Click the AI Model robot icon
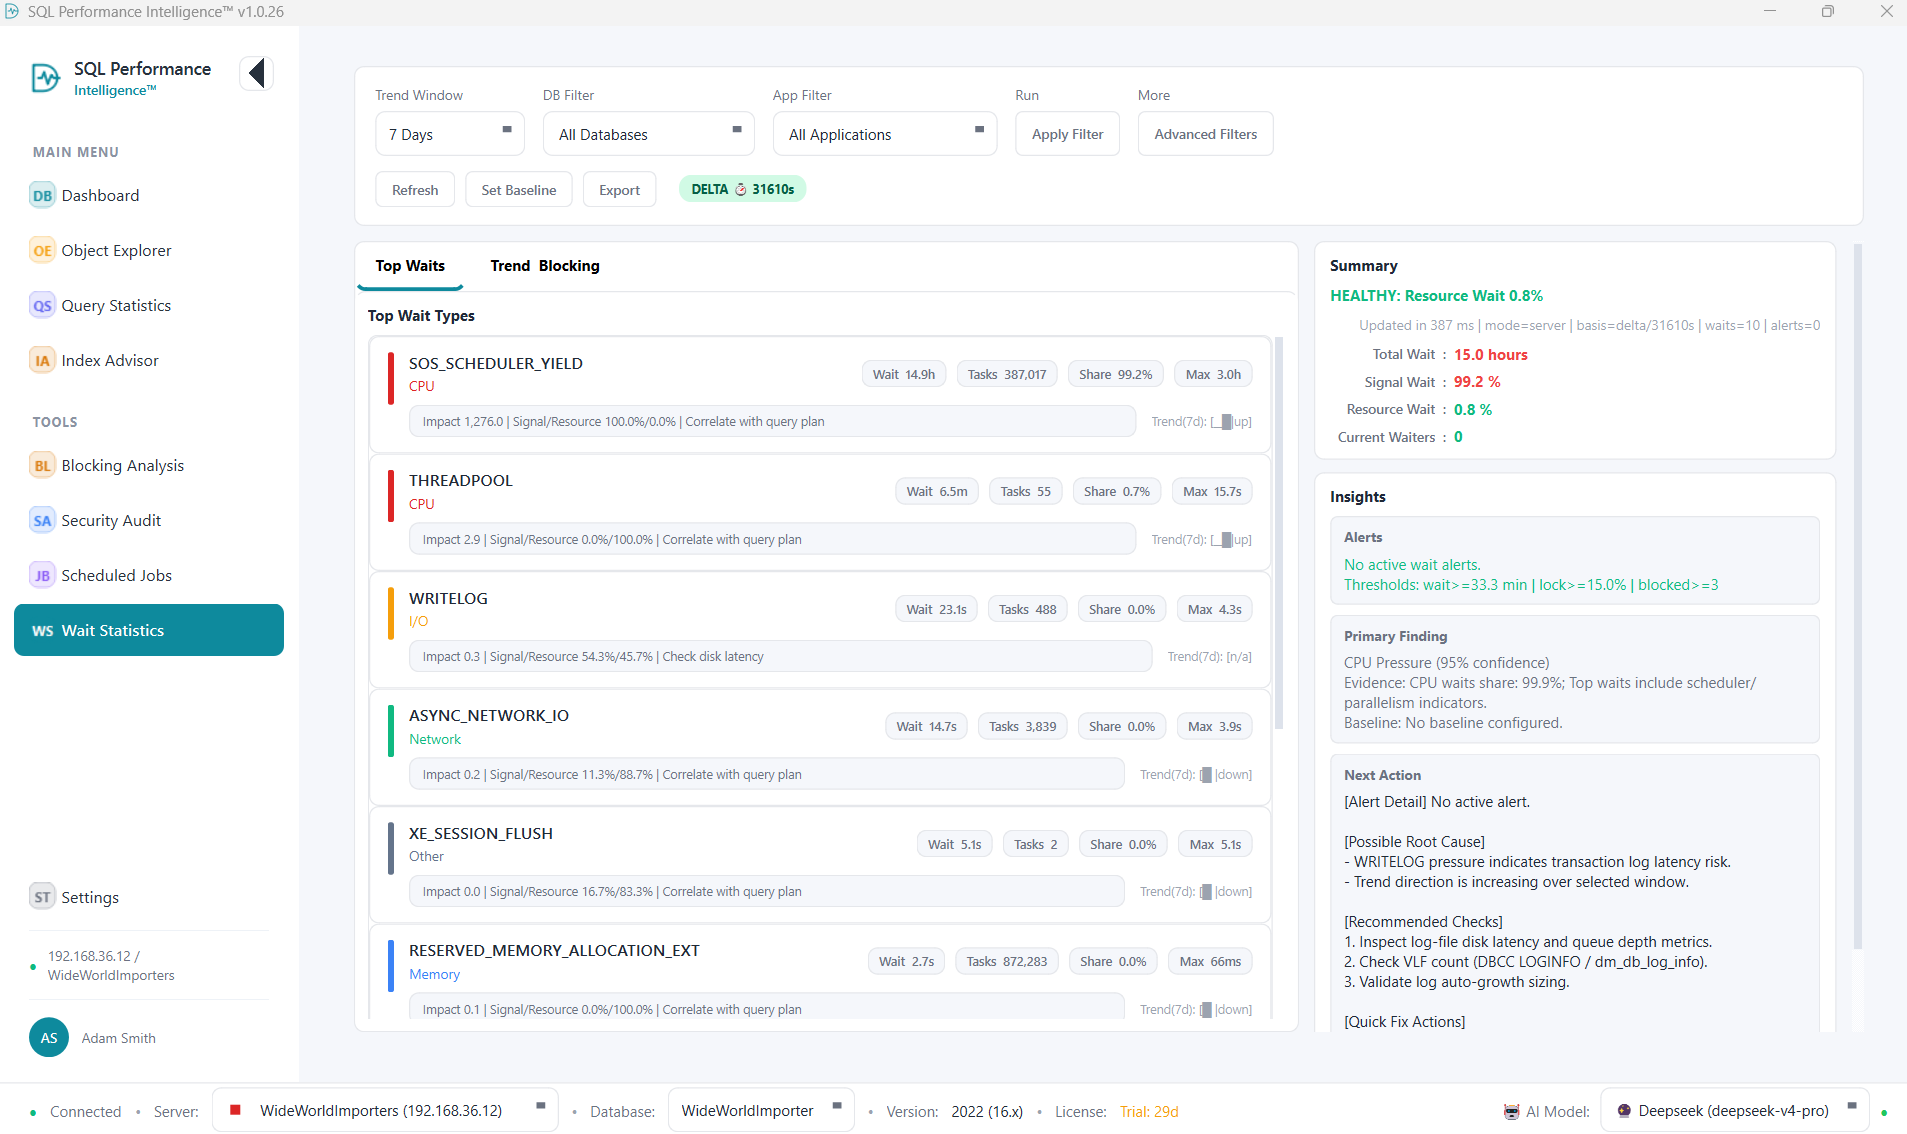 pyautogui.click(x=1512, y=1112)
